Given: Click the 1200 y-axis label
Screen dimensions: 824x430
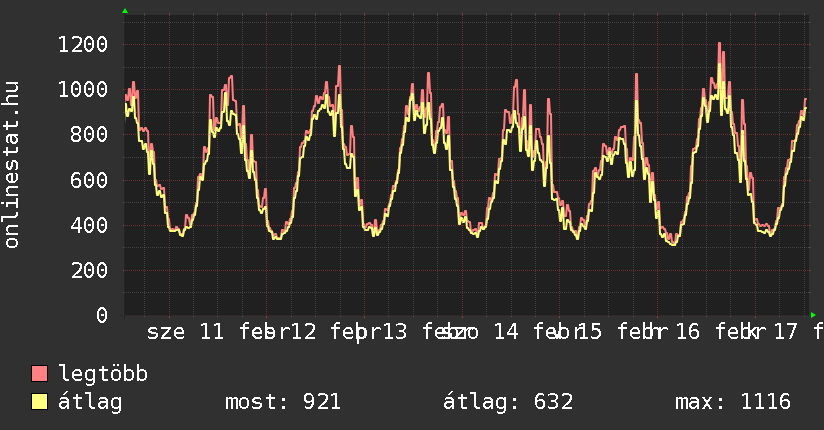Looking at the screenshot, I should pos(83,44).
